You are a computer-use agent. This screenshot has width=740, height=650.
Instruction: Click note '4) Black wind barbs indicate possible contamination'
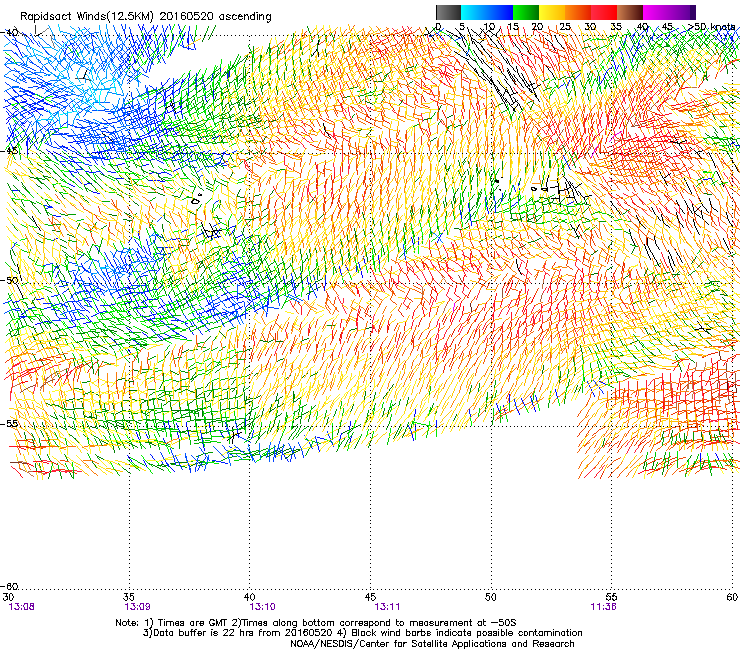(459, 633)
